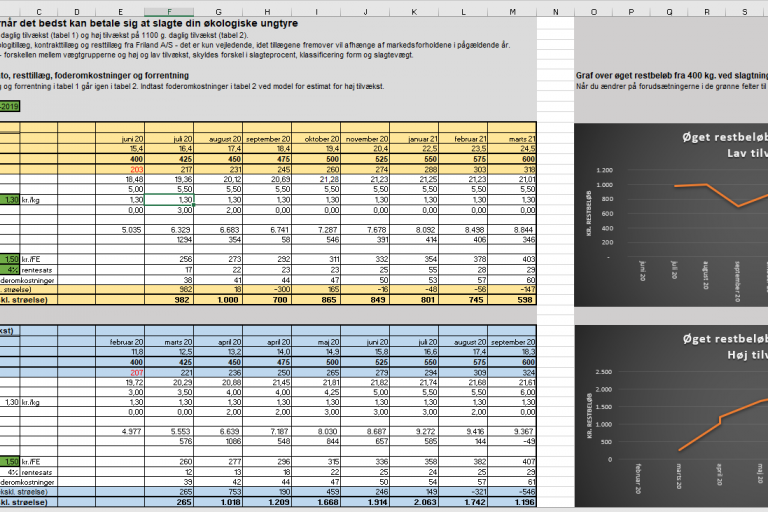Click the column S header
Viewport: 768px width, 512px height.
pos(745,11)
